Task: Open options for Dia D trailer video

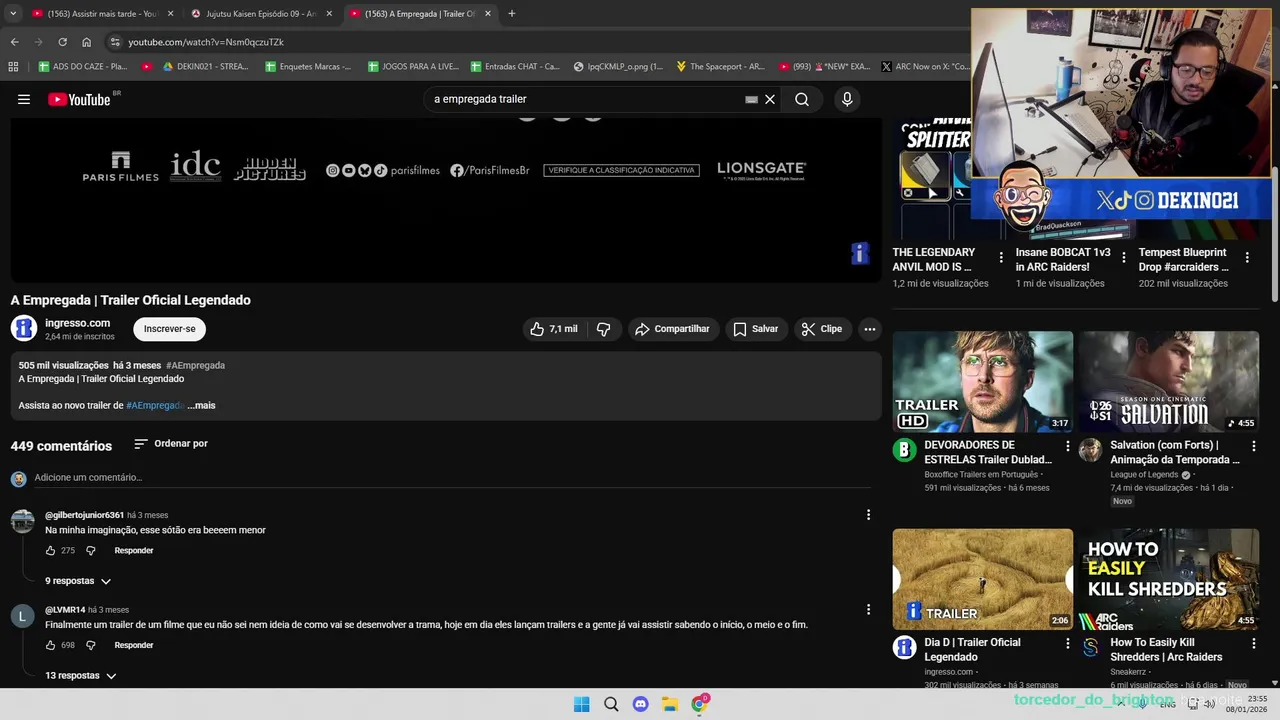Action: (1067, 644)
